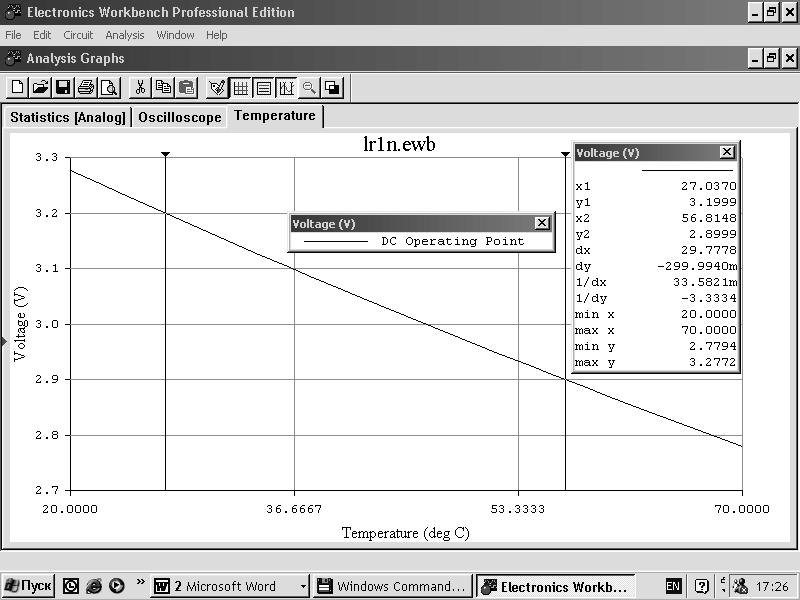Click the taskbar clock 17:26

pos(772,587)
